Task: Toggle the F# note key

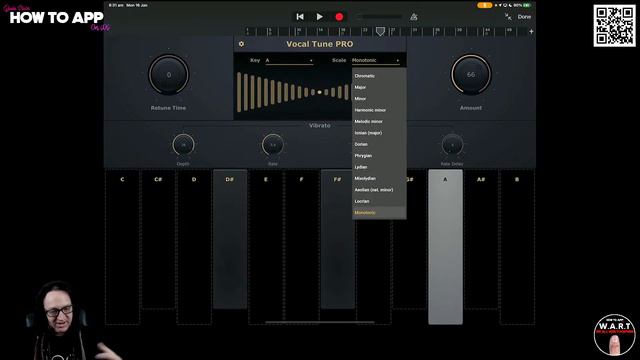Action: coord(337,239)
